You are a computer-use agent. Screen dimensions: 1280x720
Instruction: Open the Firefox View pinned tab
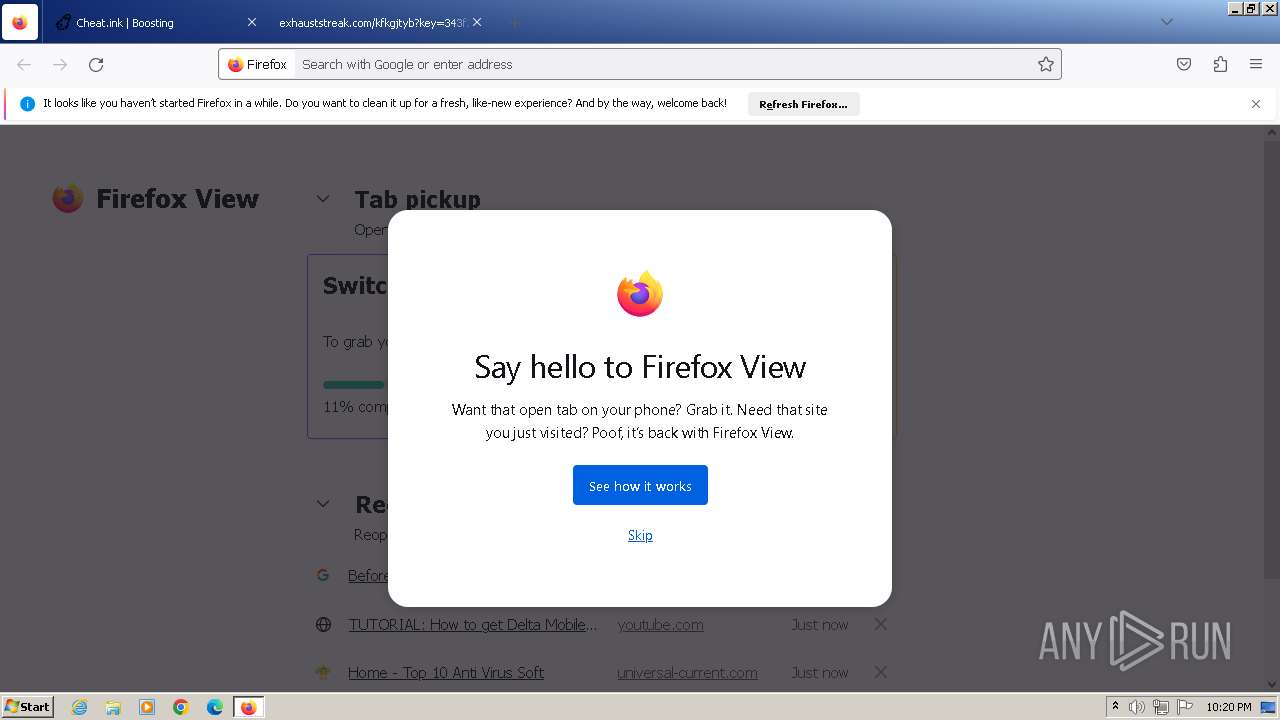[20, 22]
